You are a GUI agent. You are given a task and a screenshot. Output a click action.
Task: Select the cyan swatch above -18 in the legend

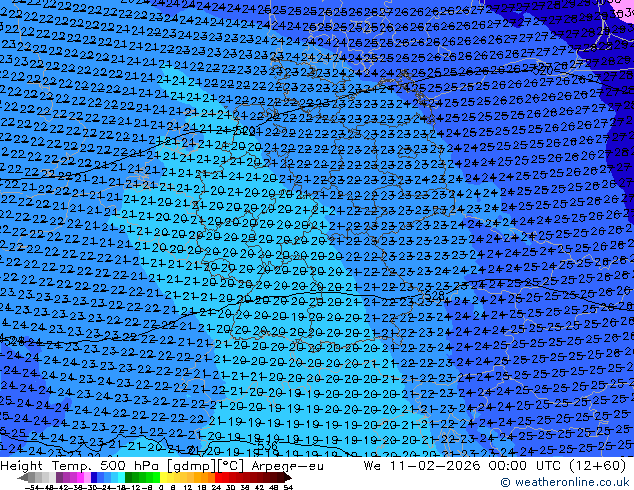pos(121,477)
